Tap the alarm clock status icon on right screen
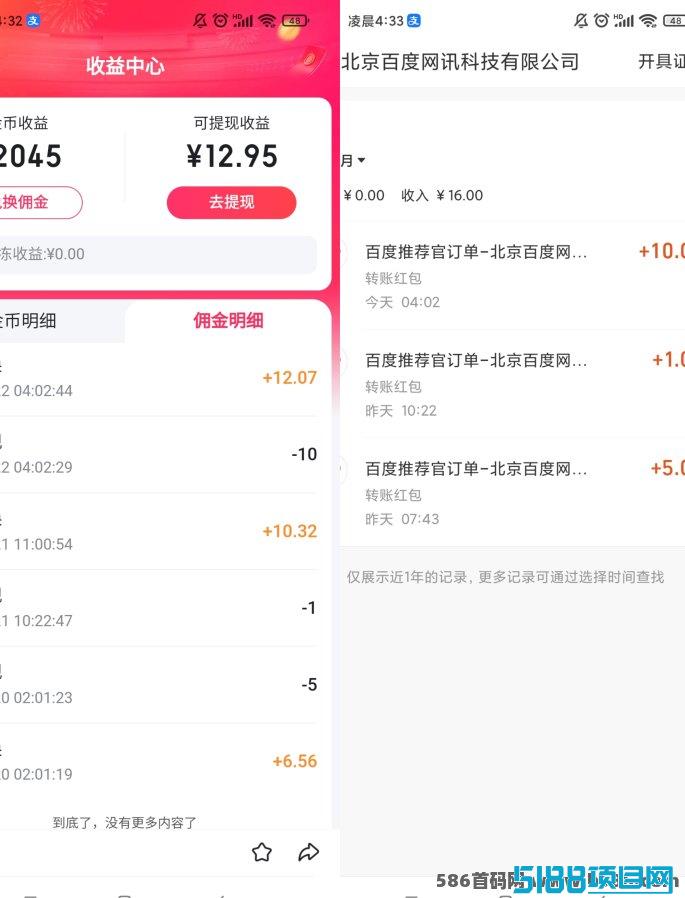The width and height of the screenshot is (685, 898). 601,21
